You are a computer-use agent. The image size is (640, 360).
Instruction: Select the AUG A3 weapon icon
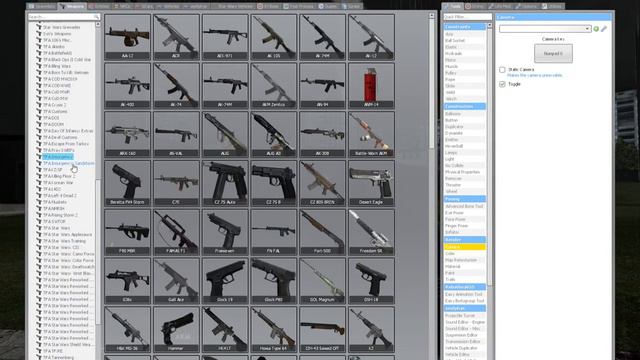tap(274, 135)
